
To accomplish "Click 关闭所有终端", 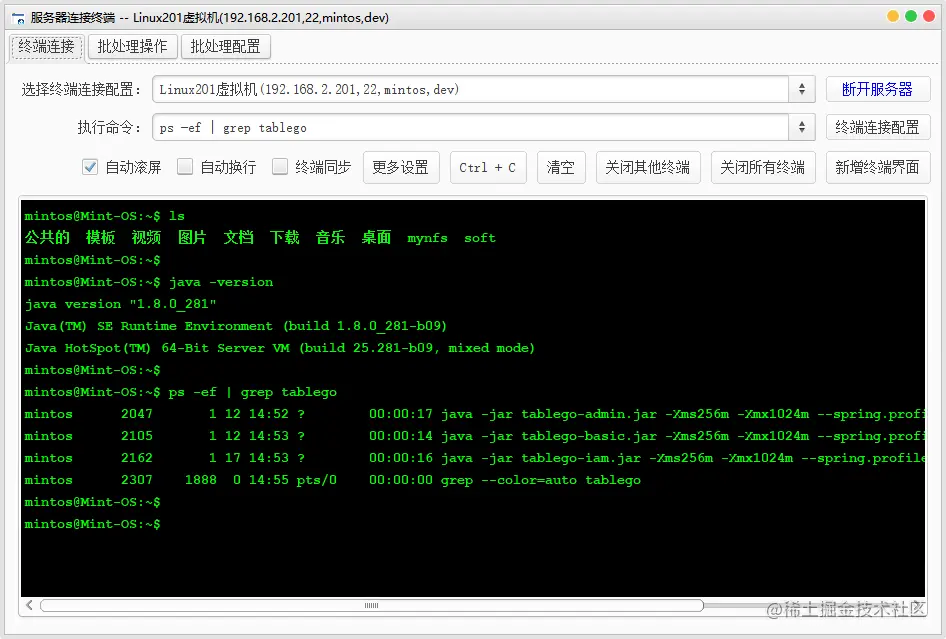I will [x=763, y=167].
